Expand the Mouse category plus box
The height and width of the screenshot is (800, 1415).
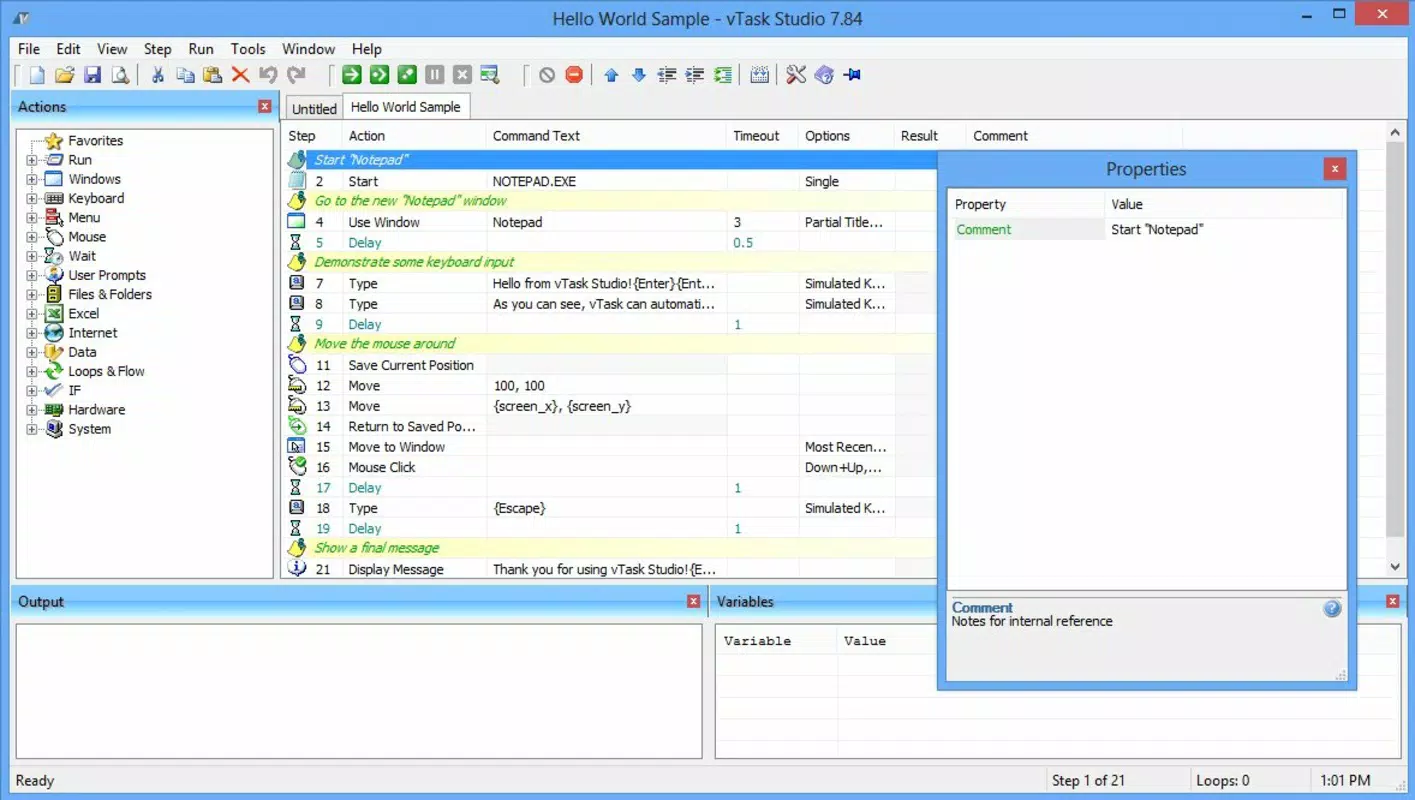click(32, 237)
